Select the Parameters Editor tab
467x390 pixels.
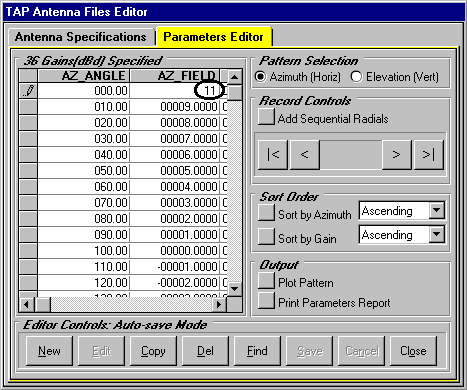[213, 37]
